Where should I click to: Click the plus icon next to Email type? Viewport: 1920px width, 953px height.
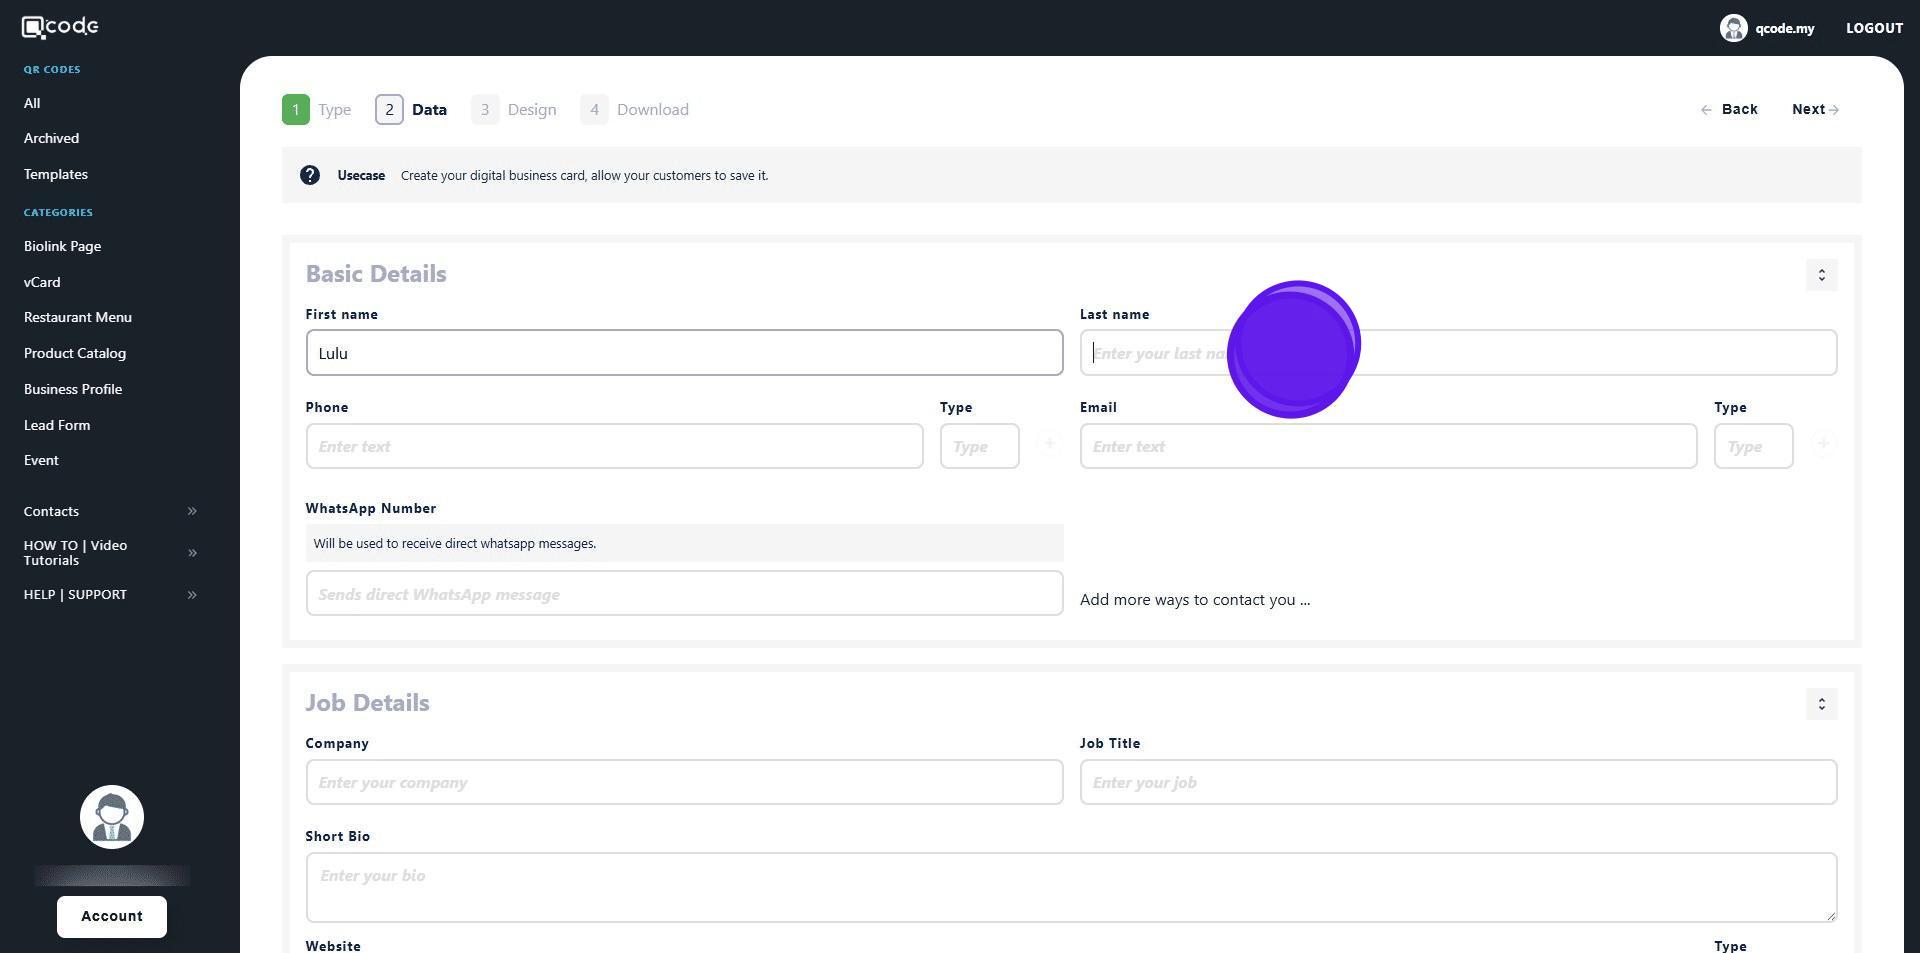(x=1823, y=443)
